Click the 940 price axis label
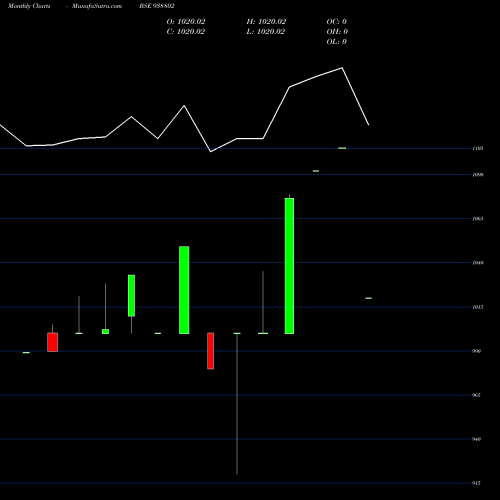This screenshot has height=500, width=500. click(477, 439)
